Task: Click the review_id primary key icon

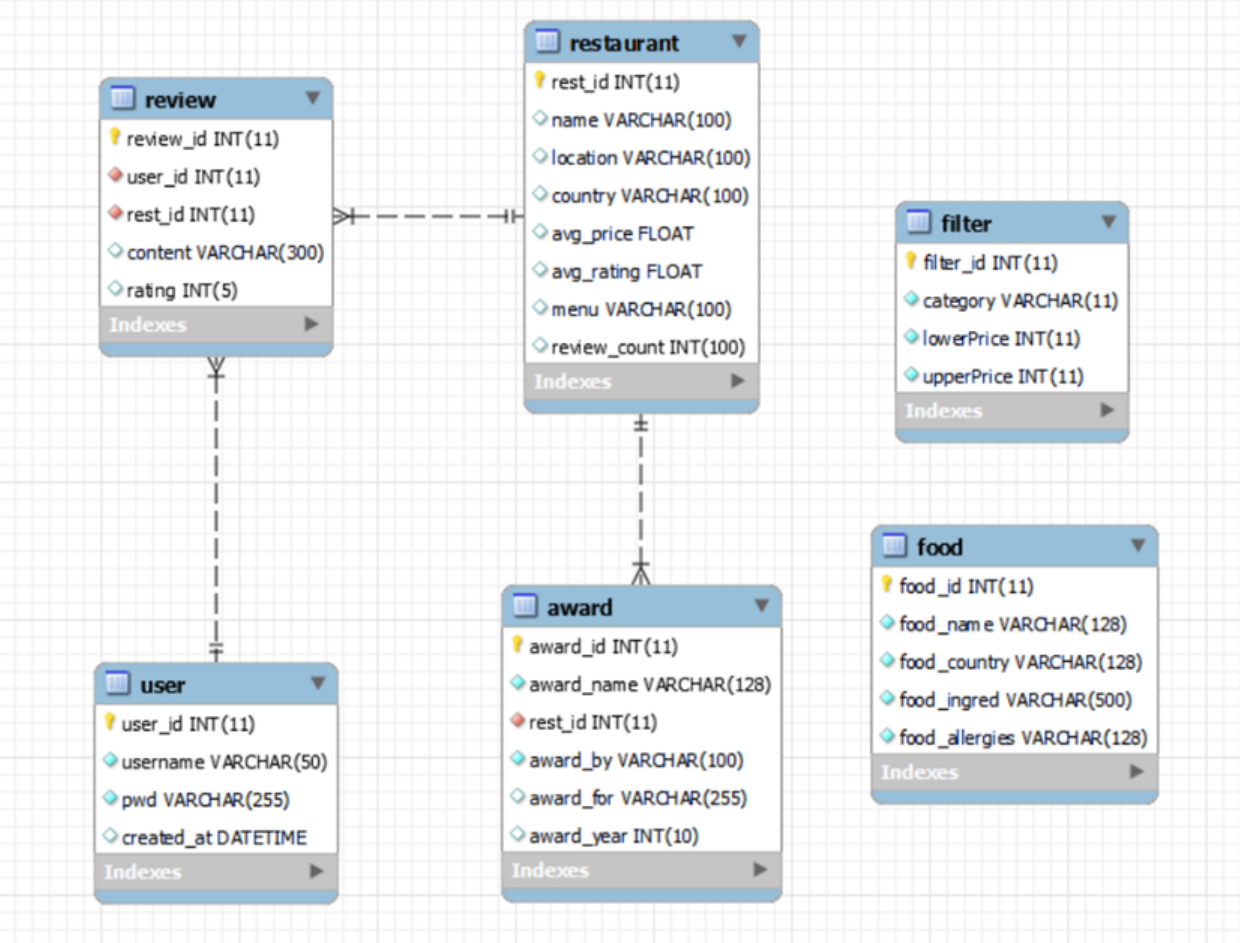Action: (115, 138)
